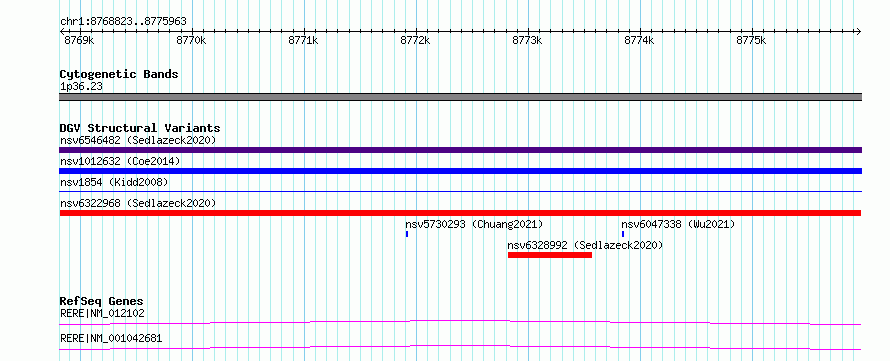Click the chr1:8768823..8775963 coordinate label

coord(123,22)
